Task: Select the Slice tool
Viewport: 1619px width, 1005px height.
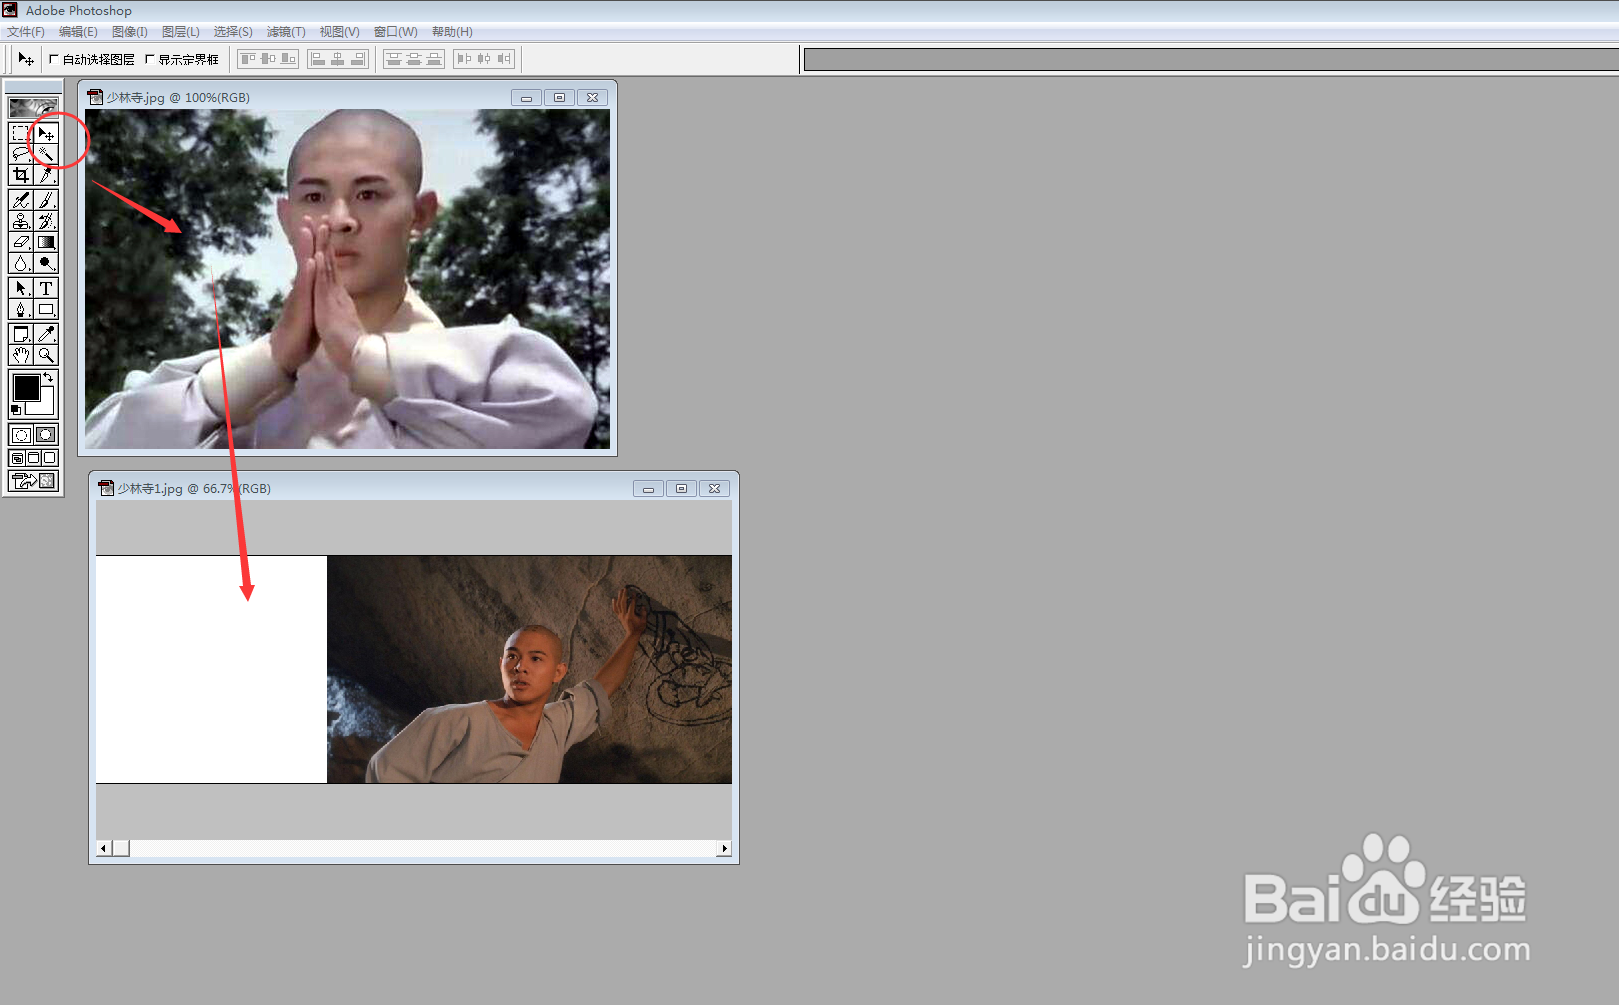Action: coord(46,175)
